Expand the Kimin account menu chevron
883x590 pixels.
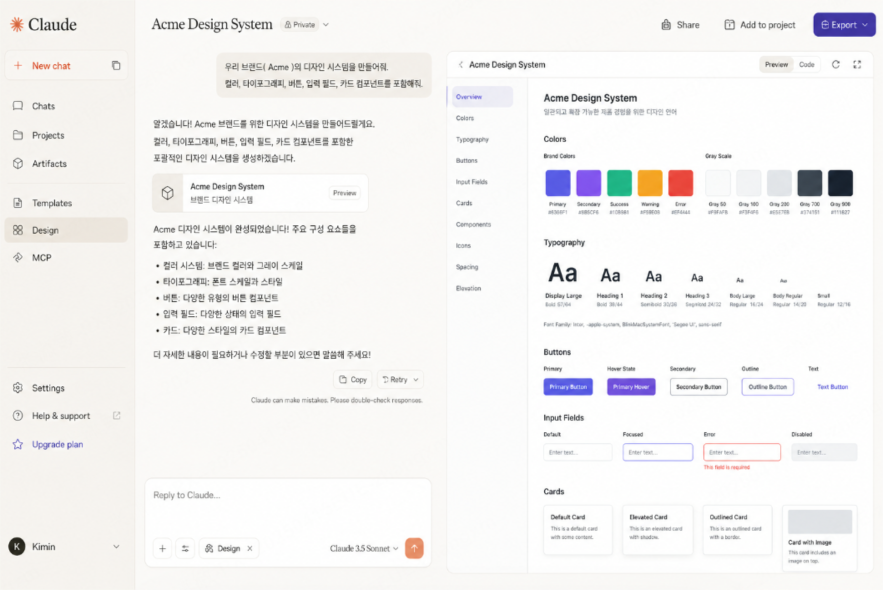pyautogui.click(x=116, y=546)
